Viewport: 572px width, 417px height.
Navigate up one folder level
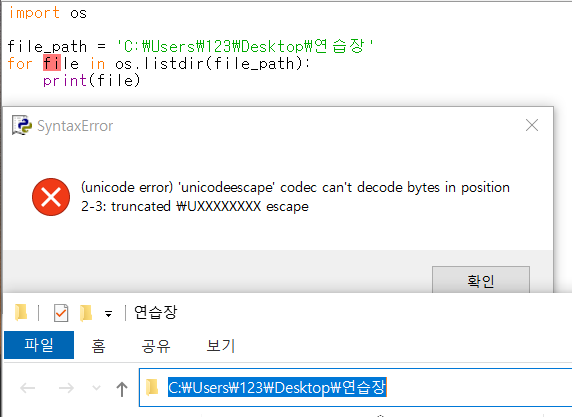click(122, 389)
